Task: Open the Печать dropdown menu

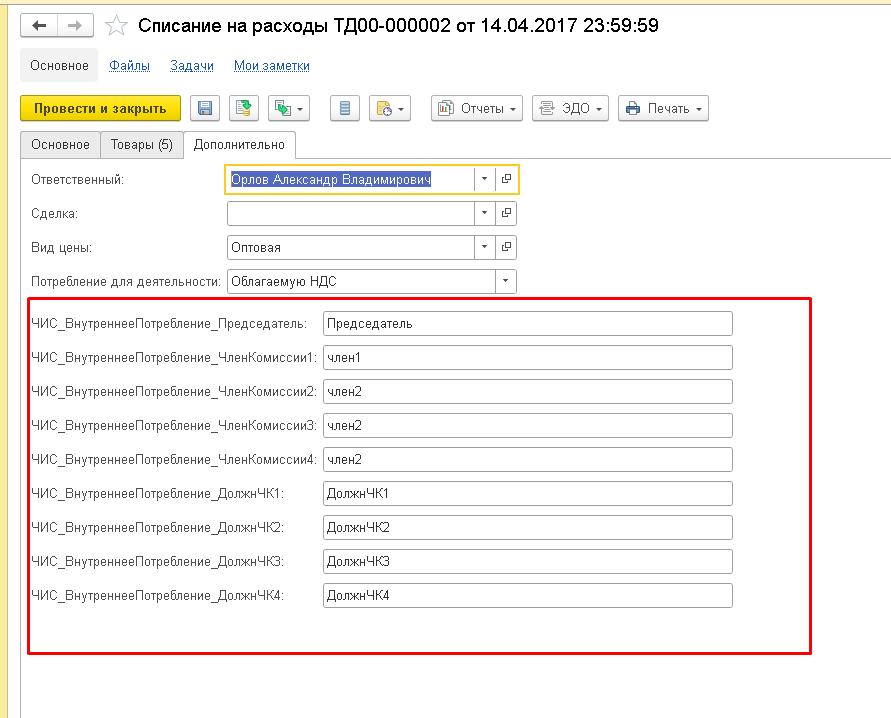Action: [663, 108]
